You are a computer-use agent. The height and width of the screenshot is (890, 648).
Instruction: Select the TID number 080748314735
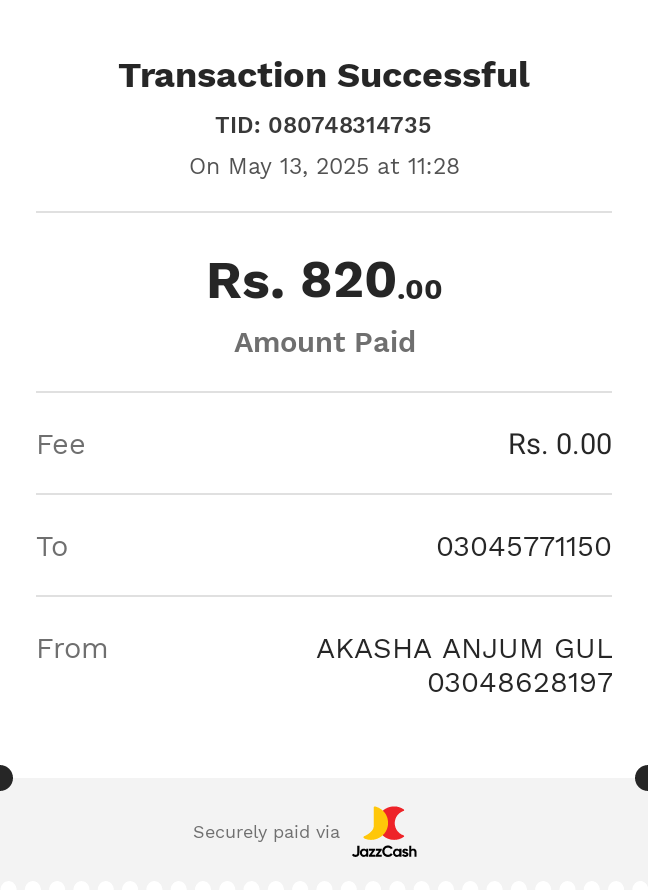click(x=350, y=125)
